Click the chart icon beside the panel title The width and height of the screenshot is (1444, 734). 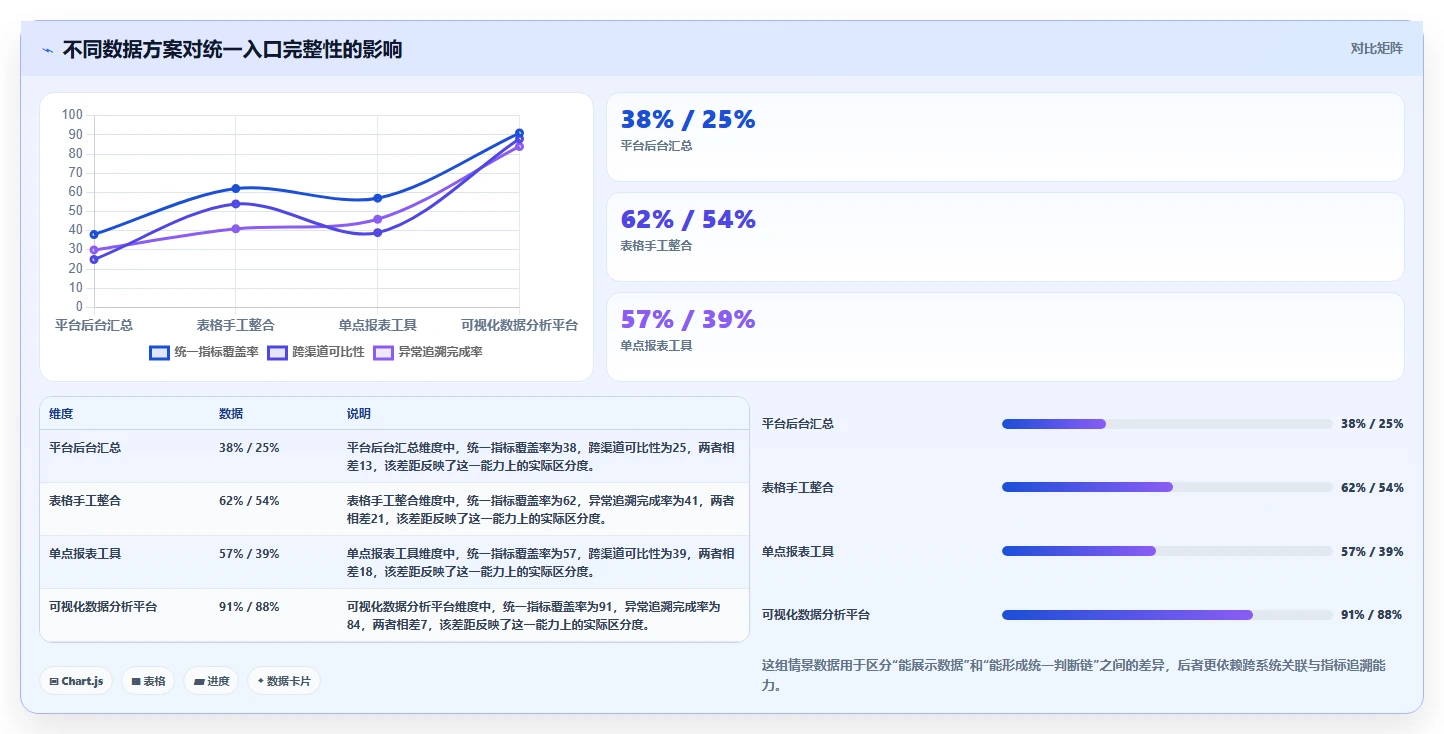[47, 50]
